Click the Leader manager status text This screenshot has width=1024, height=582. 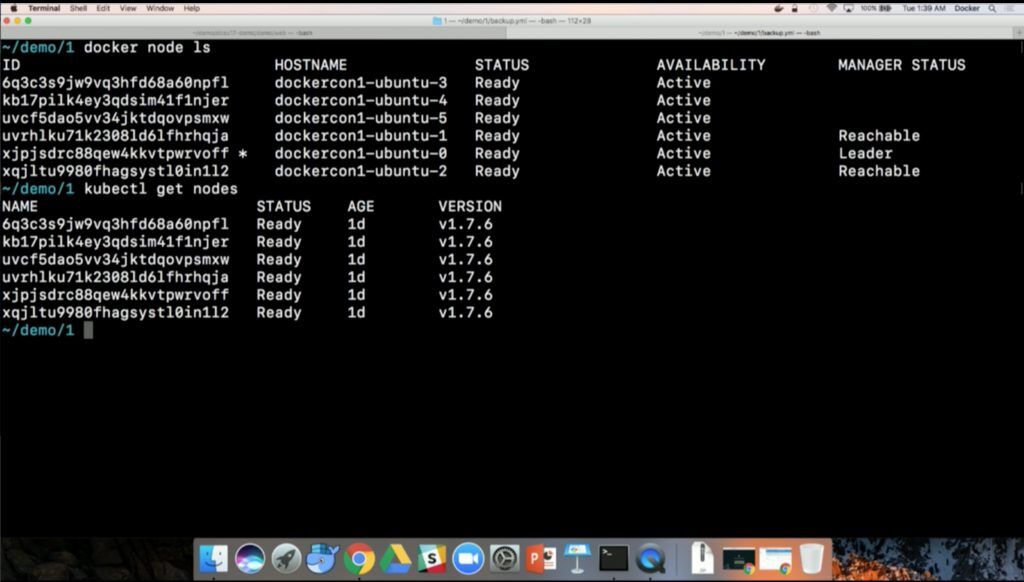pos(865,154)
